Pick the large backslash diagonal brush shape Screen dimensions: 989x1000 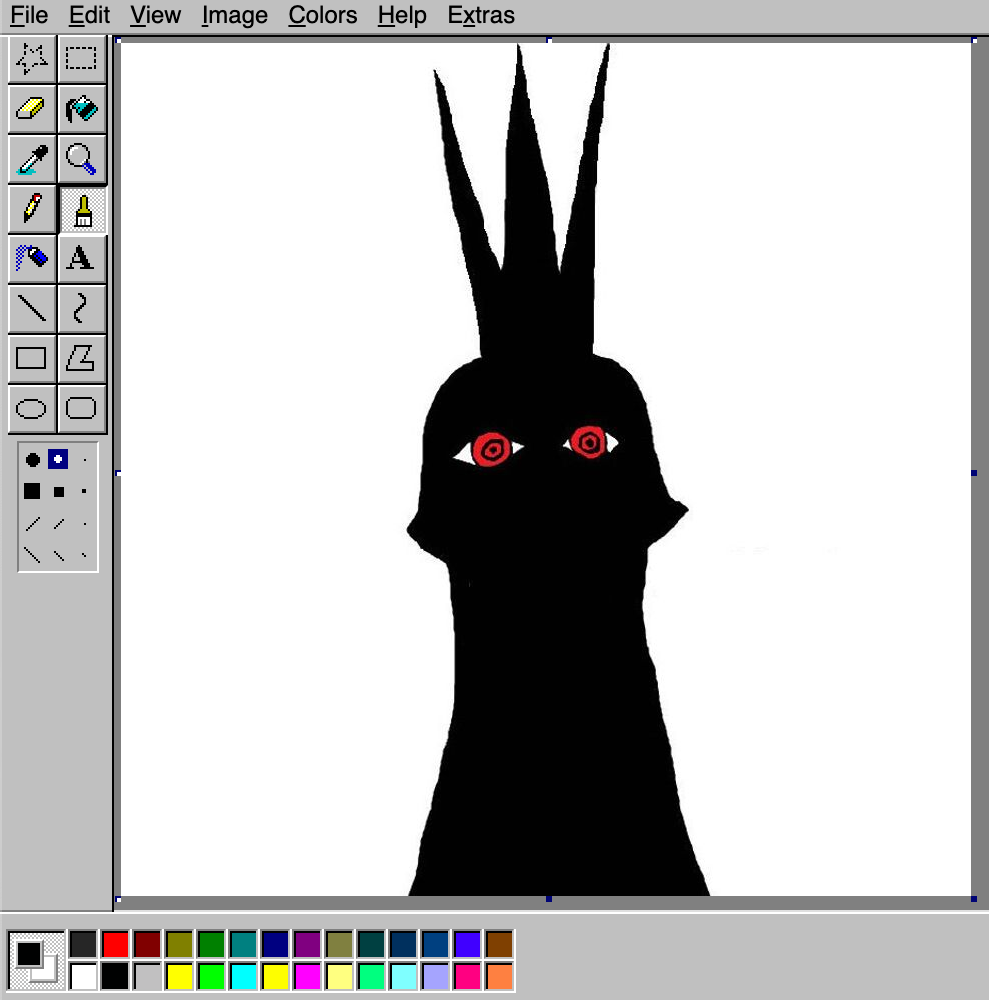coord(32,554)
